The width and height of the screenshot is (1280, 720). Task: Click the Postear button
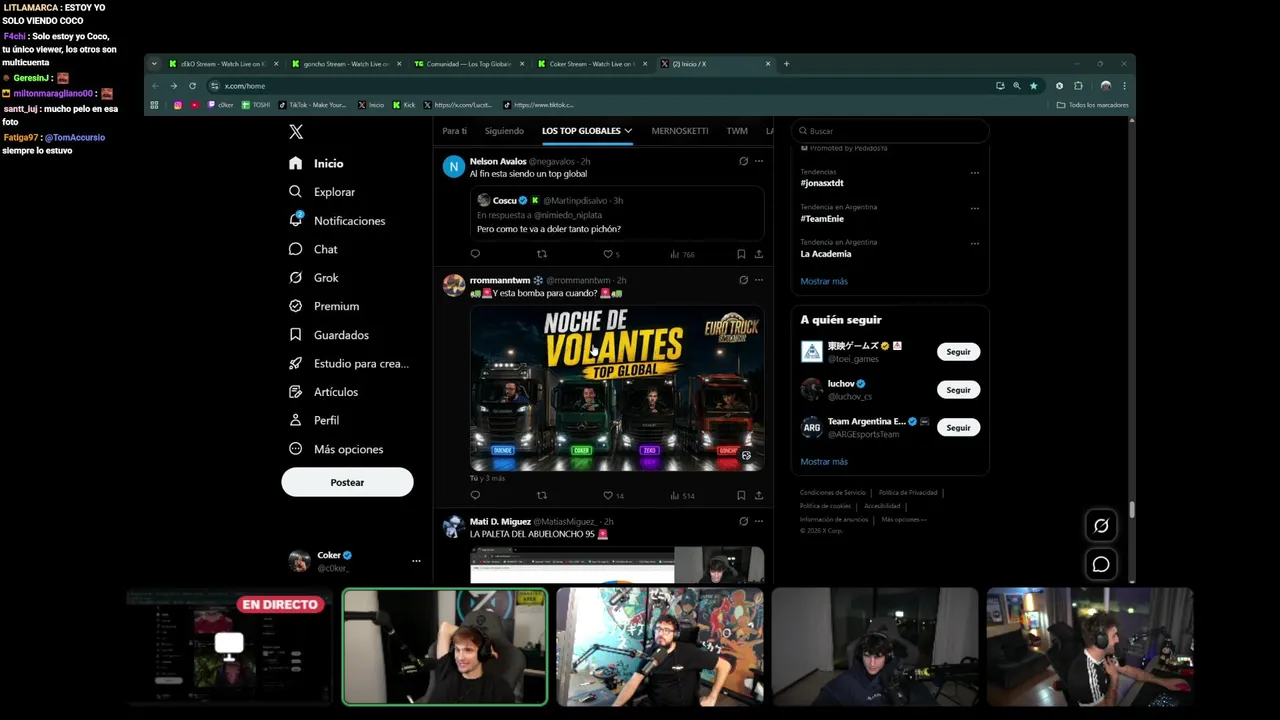[347, 482]
